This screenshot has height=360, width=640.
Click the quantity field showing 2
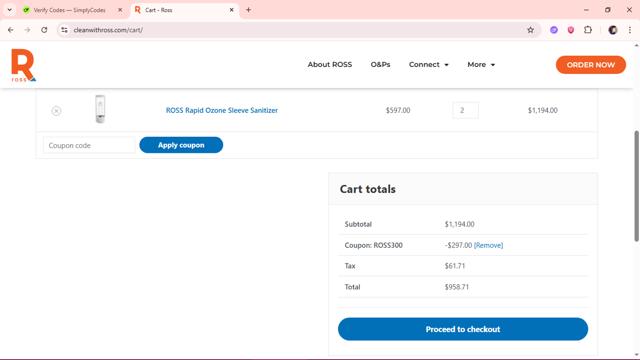(465, 110)
